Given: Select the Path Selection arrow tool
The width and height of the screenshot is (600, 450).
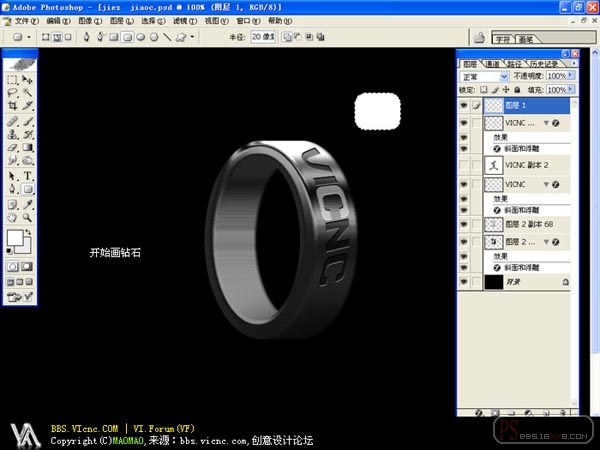Looking at the screenshot, I should [x=12, y=176].
